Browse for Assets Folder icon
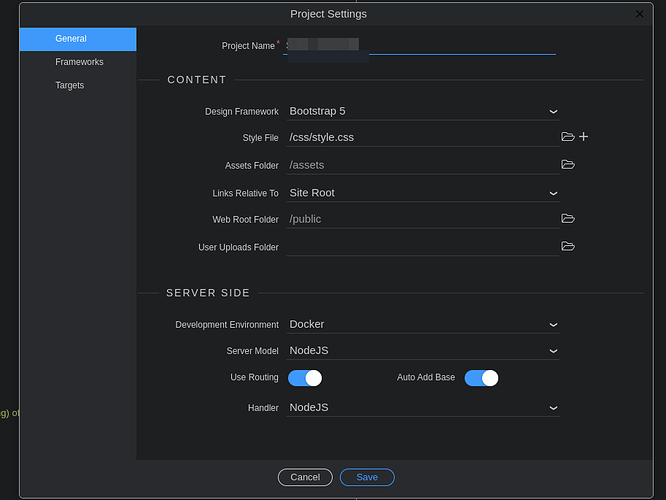 coord(567,164)
